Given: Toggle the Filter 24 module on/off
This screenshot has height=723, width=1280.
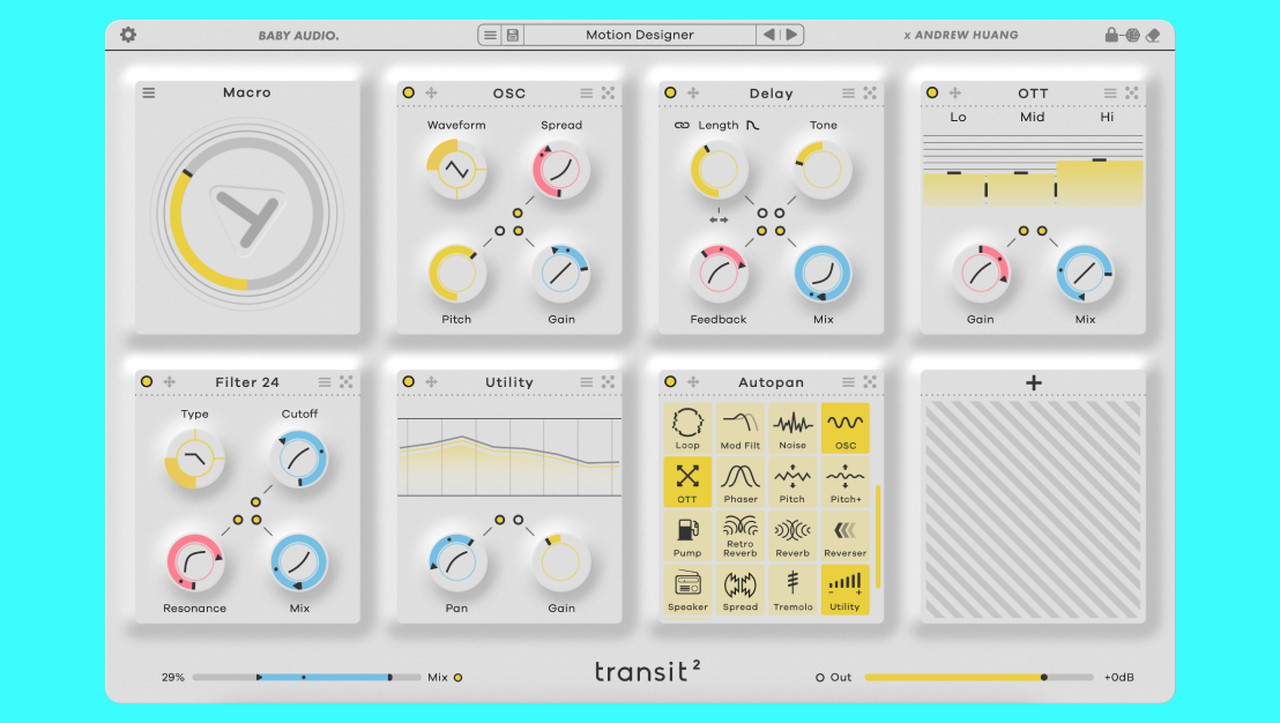Looking at the screenshot, I should pos(146,382).
